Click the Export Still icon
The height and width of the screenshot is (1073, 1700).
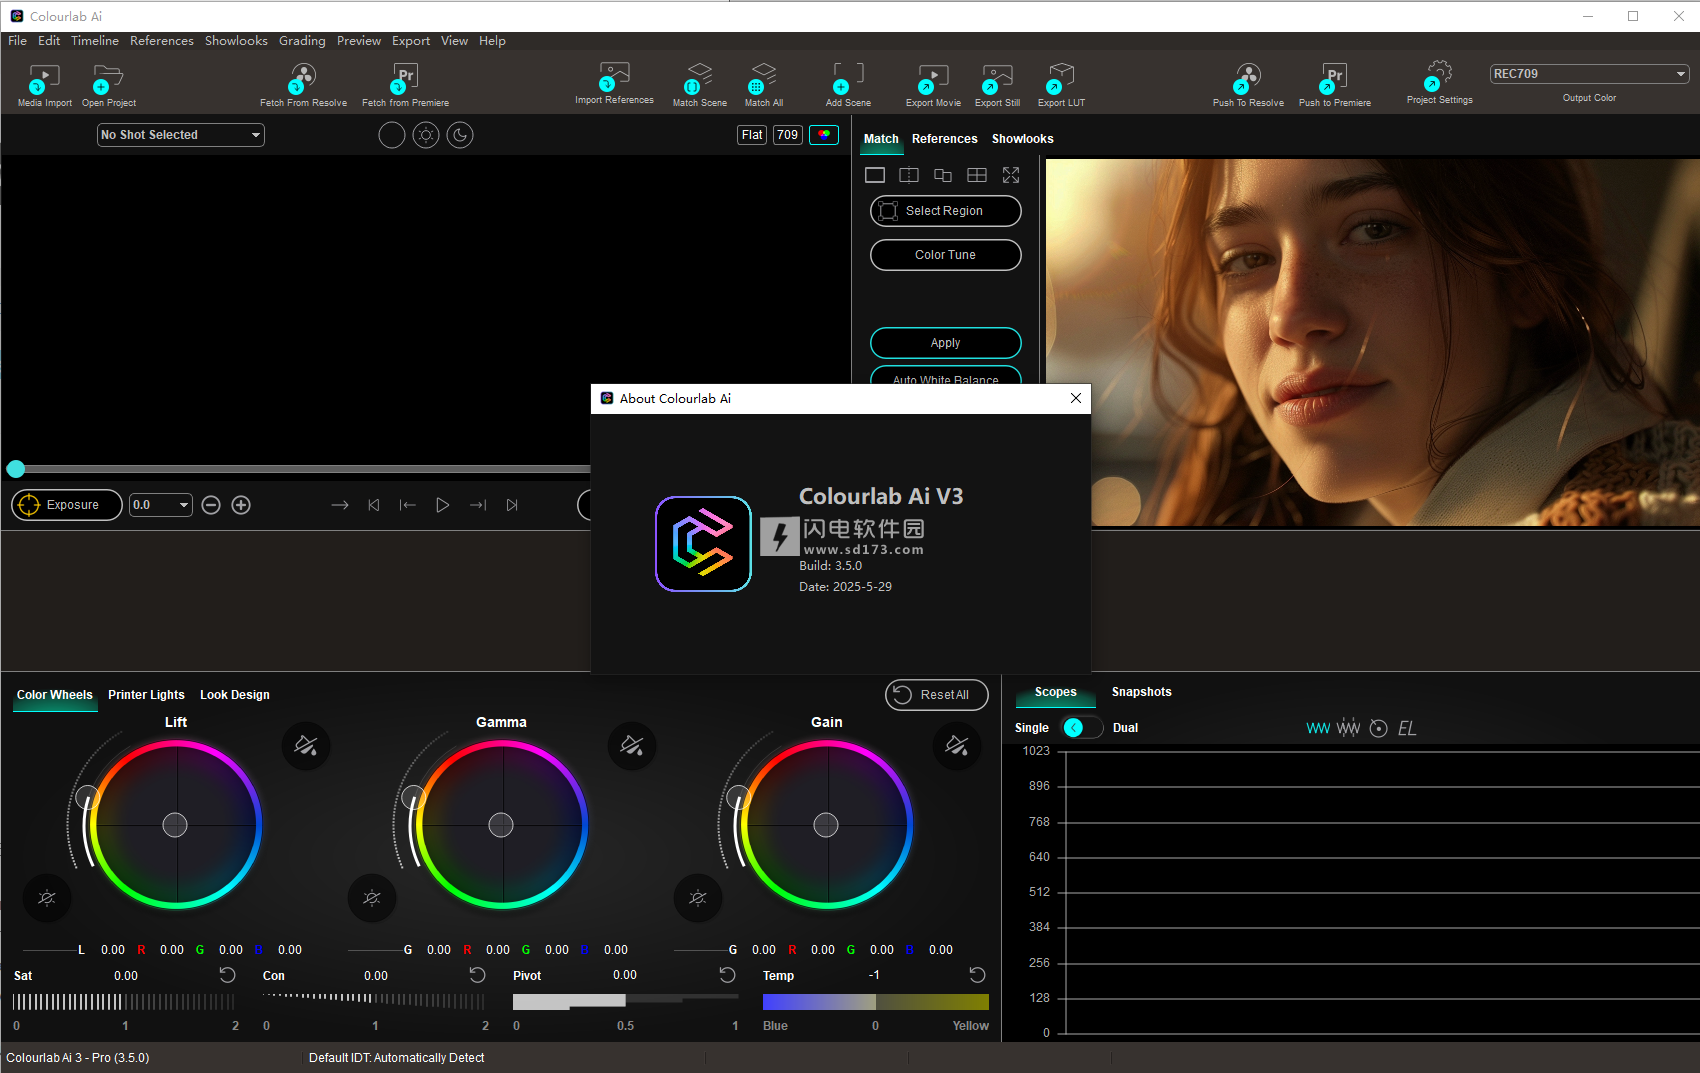click(997, 78)
